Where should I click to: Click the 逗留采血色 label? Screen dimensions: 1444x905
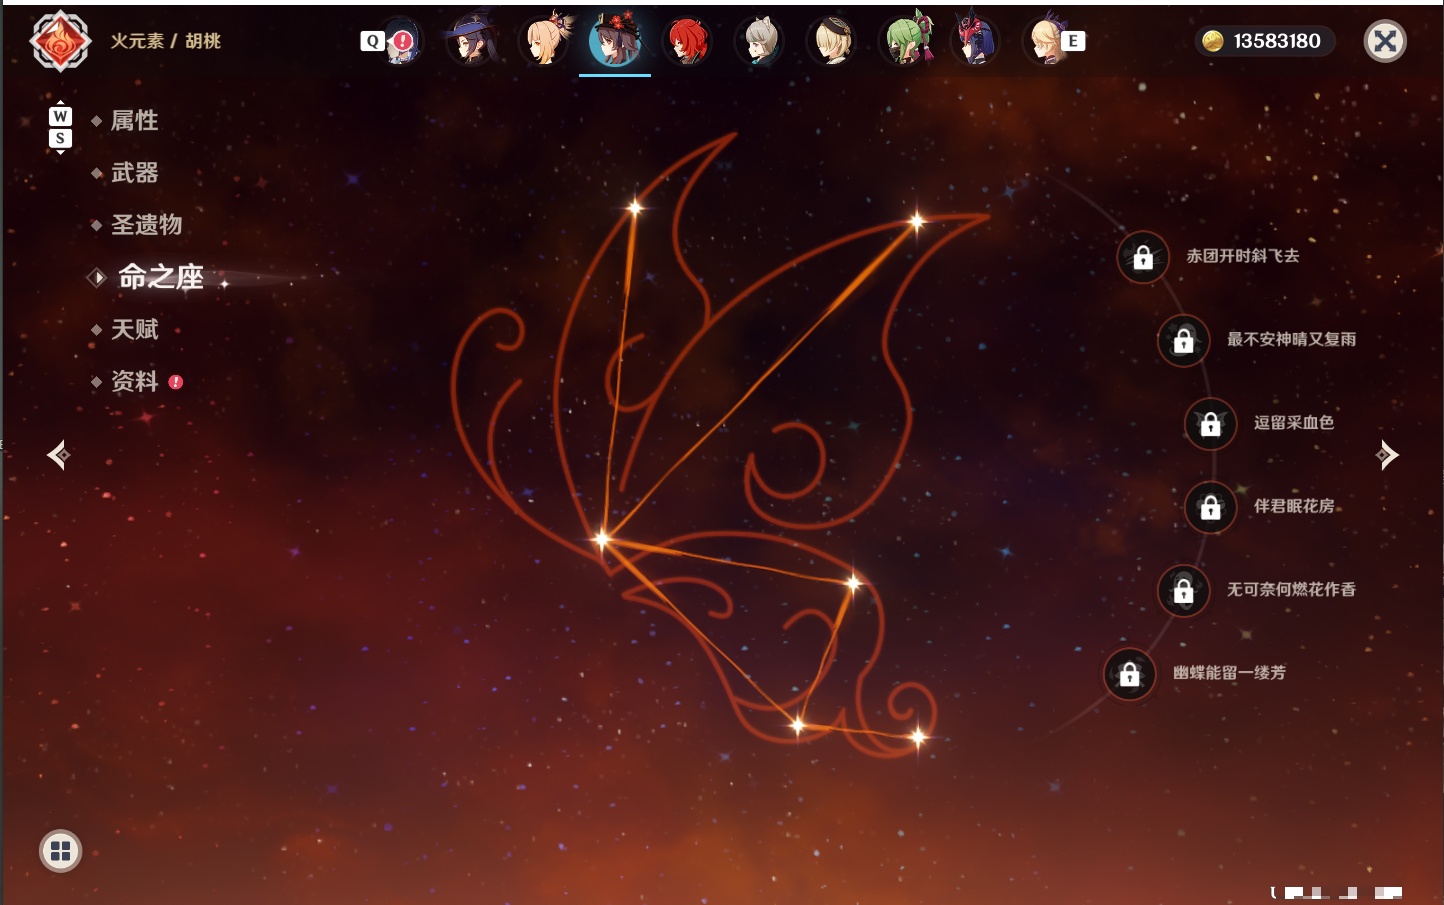pyautogui.click(x=1294, y=423)
